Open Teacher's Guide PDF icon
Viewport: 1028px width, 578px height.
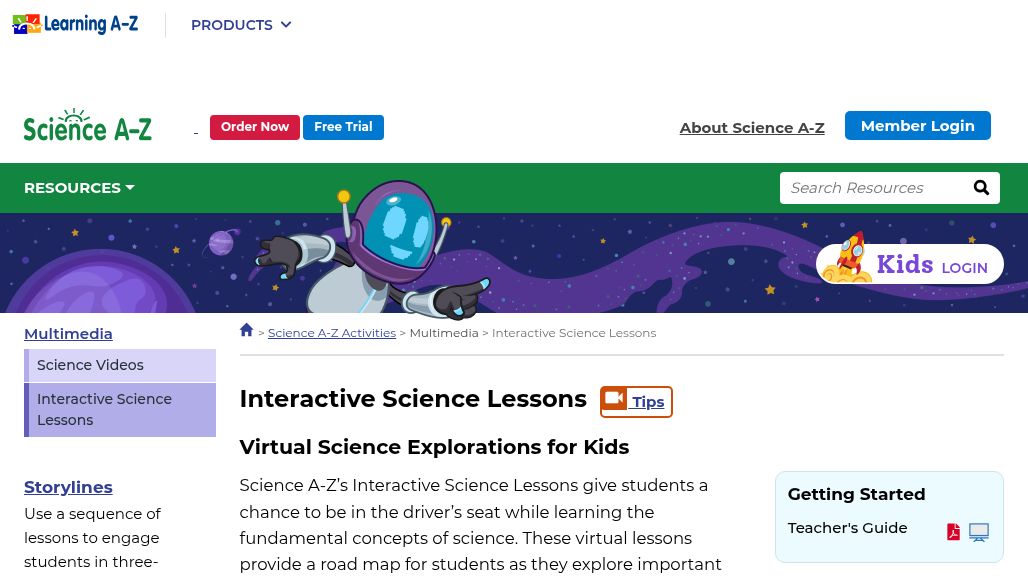[953, 531]
